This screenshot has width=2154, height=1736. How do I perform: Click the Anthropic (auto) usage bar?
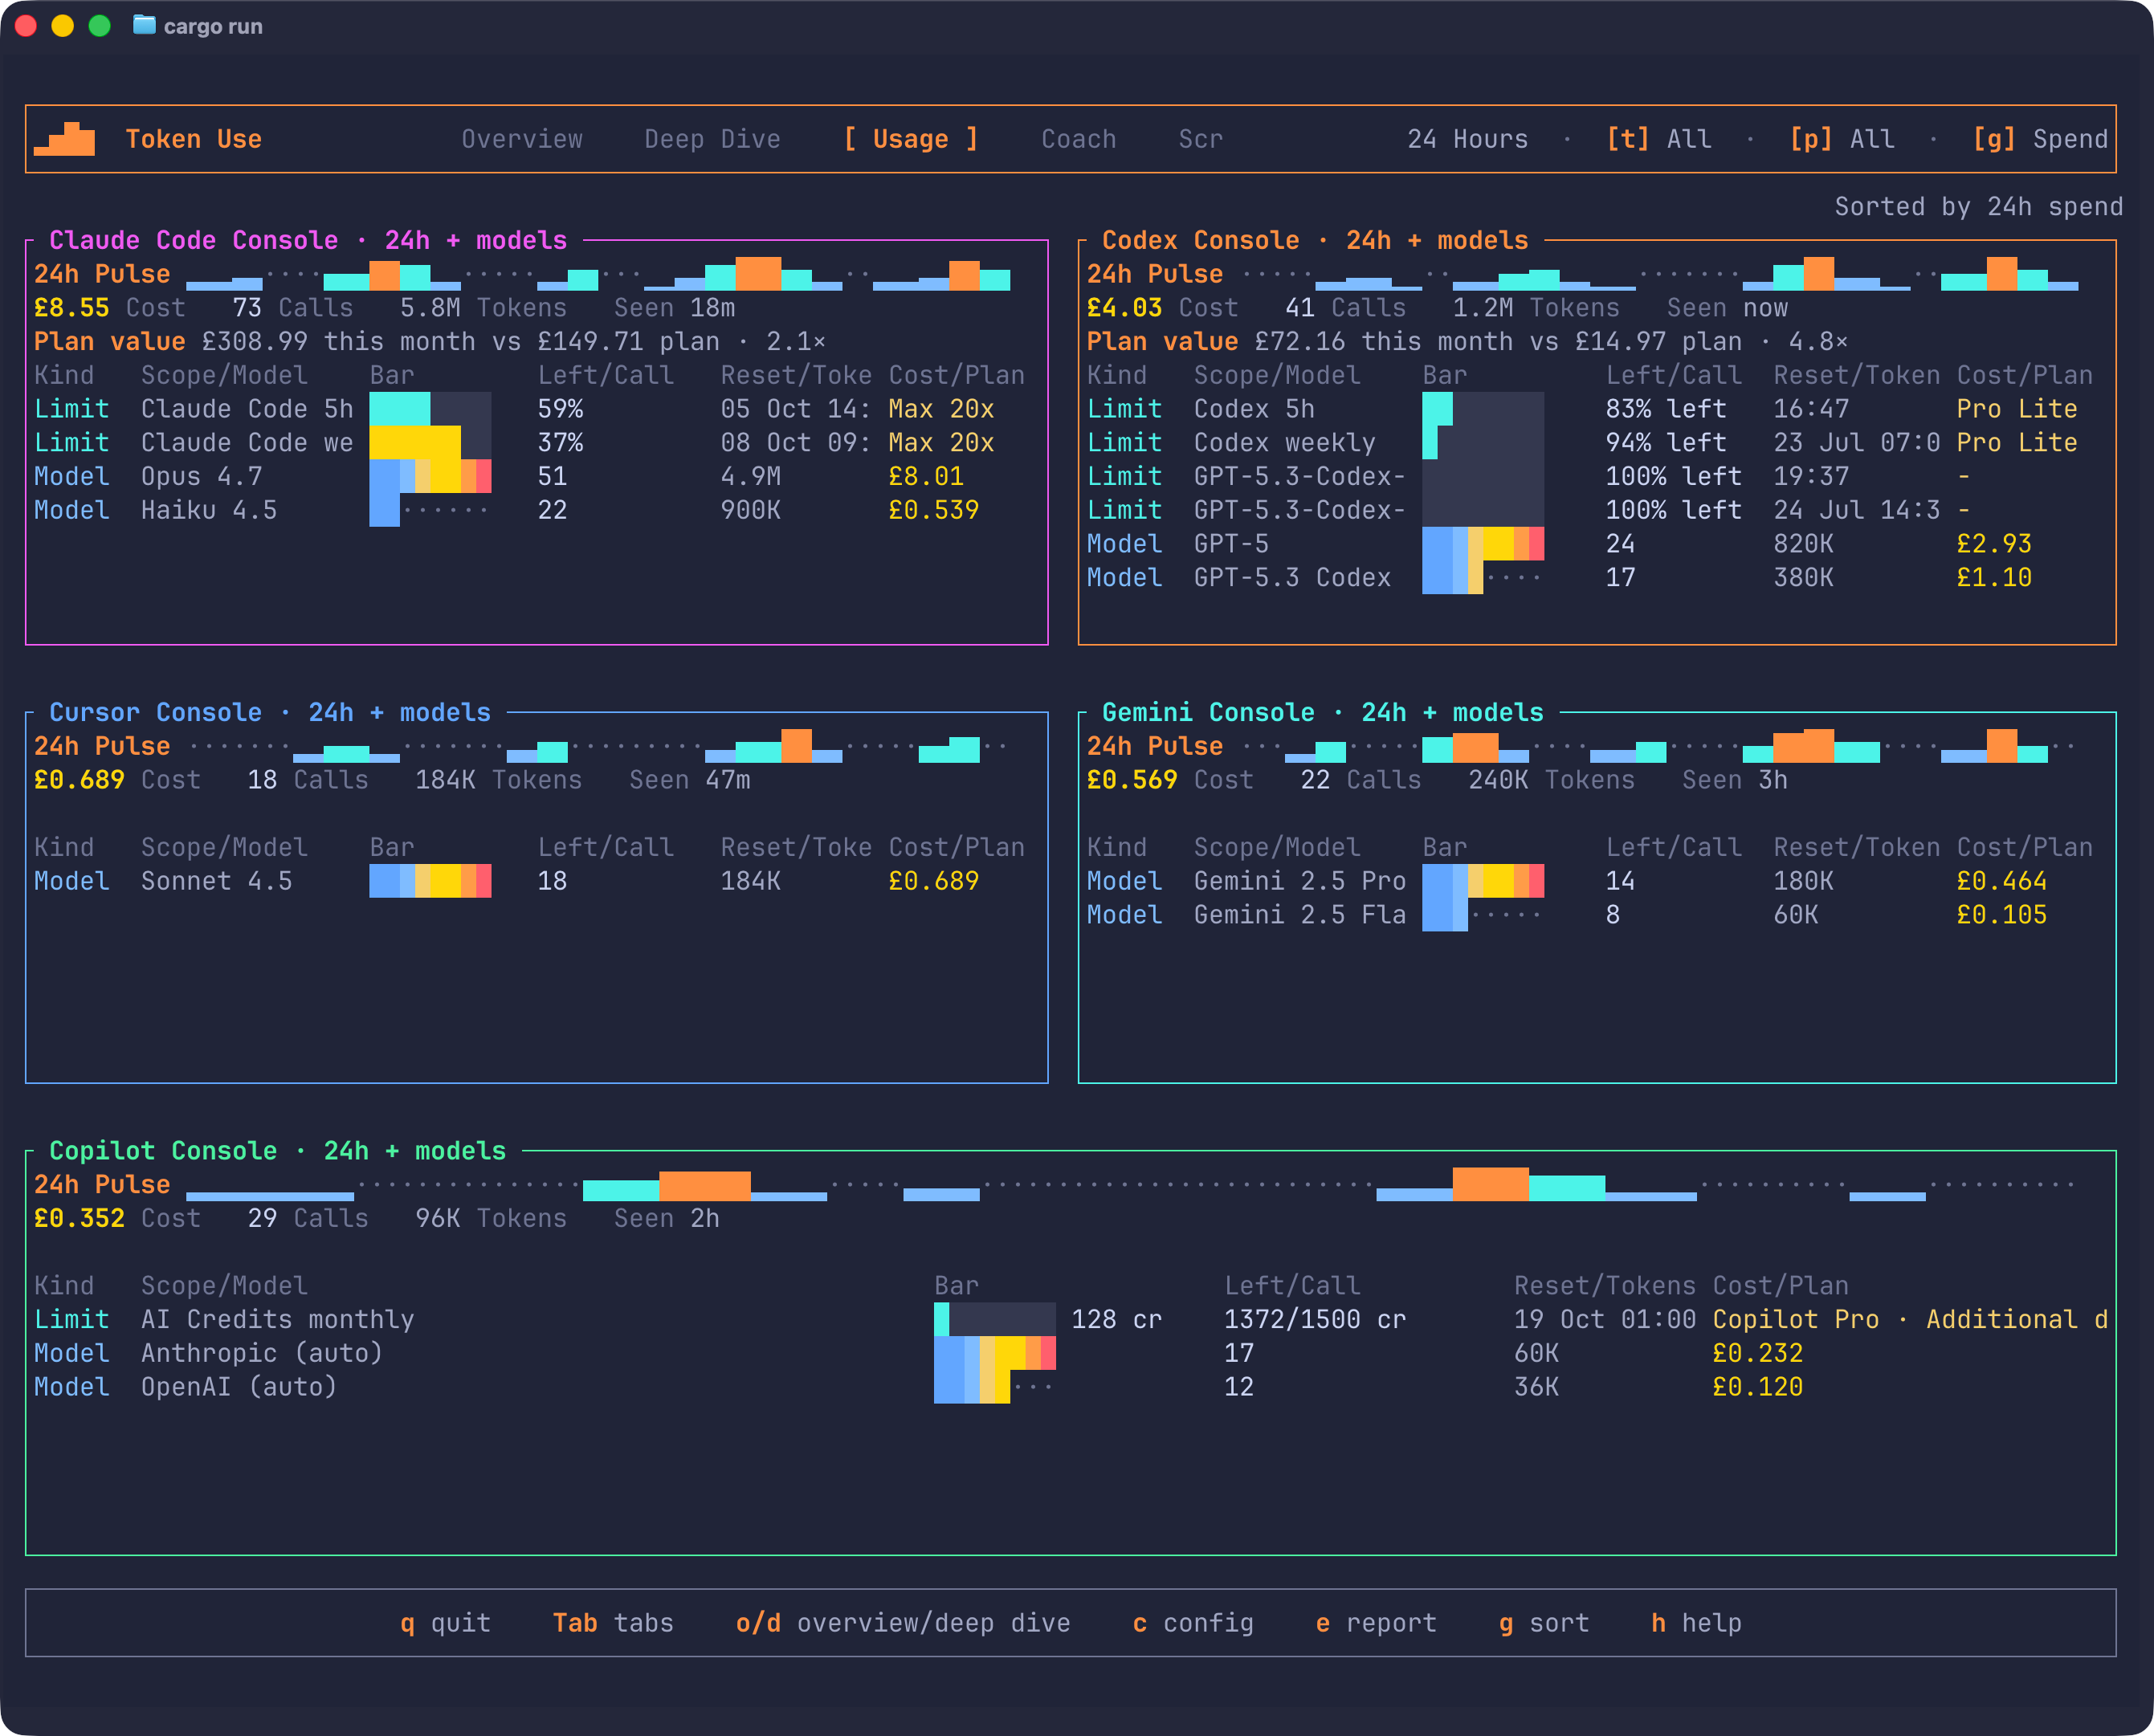pos(995,1353)
